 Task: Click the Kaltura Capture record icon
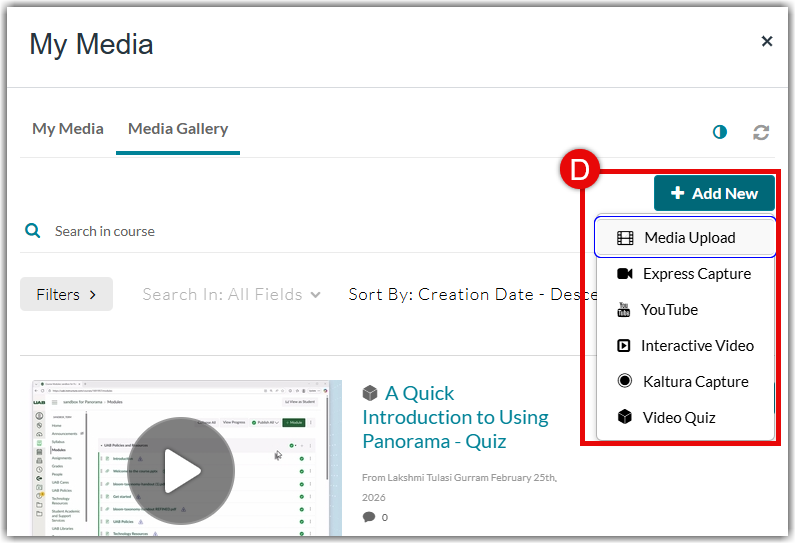(624, 381)
